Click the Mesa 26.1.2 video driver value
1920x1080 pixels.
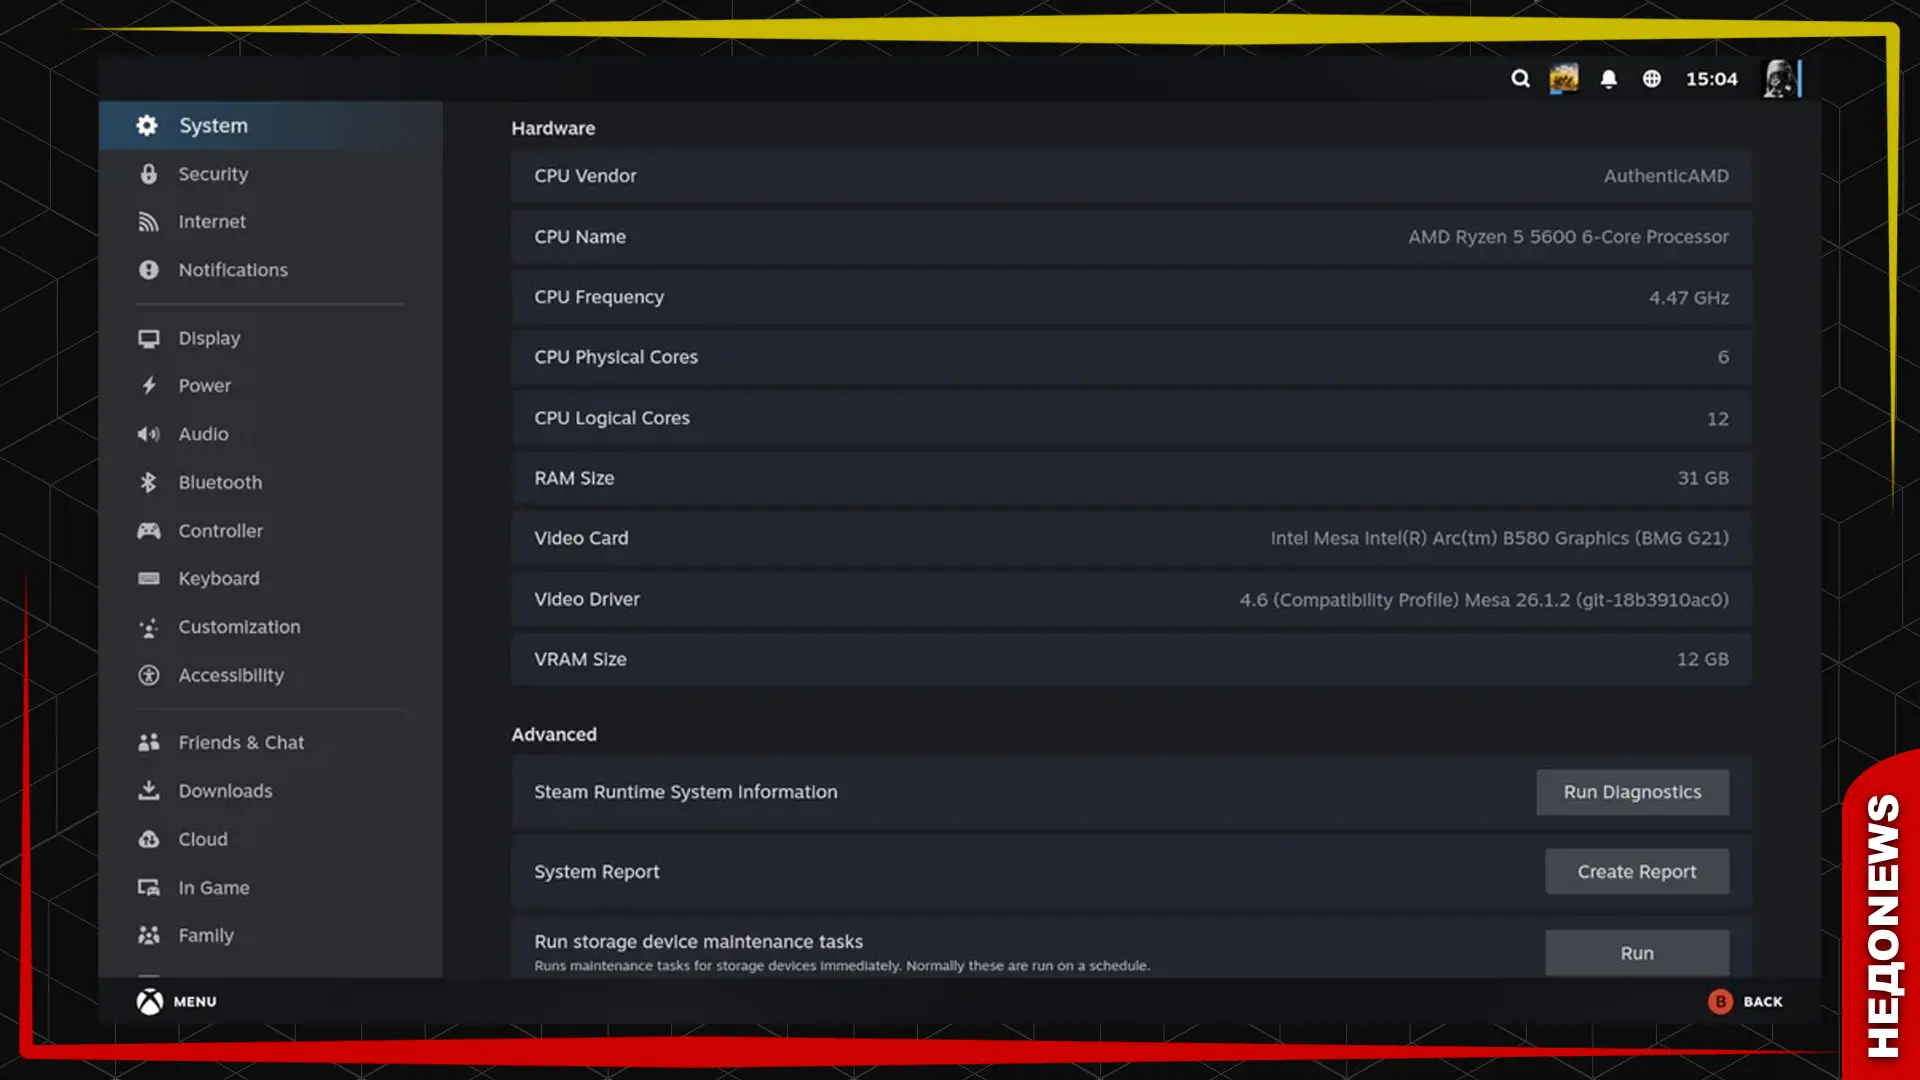point(1484,600)
